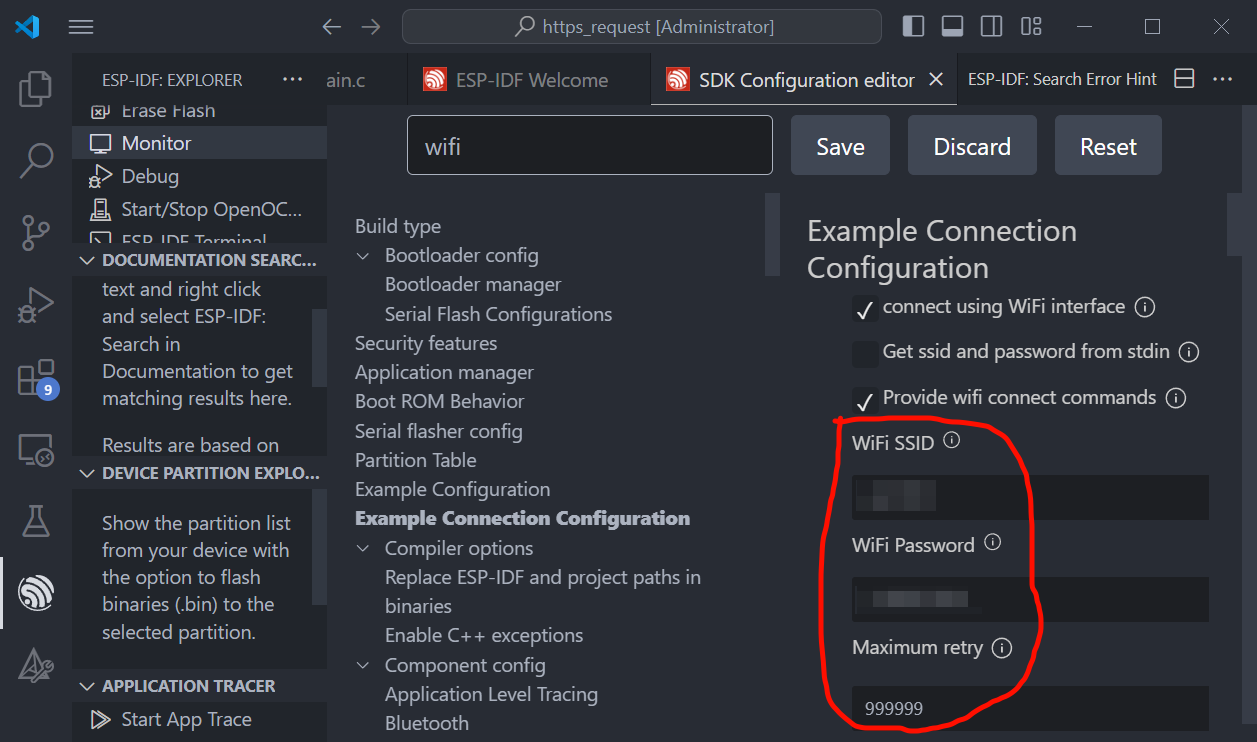Image resolution: width=1257 pixels, height=742 pixels.
Task: Switch to the ESP-IDF Welcome tab
Action: point(530,80)
